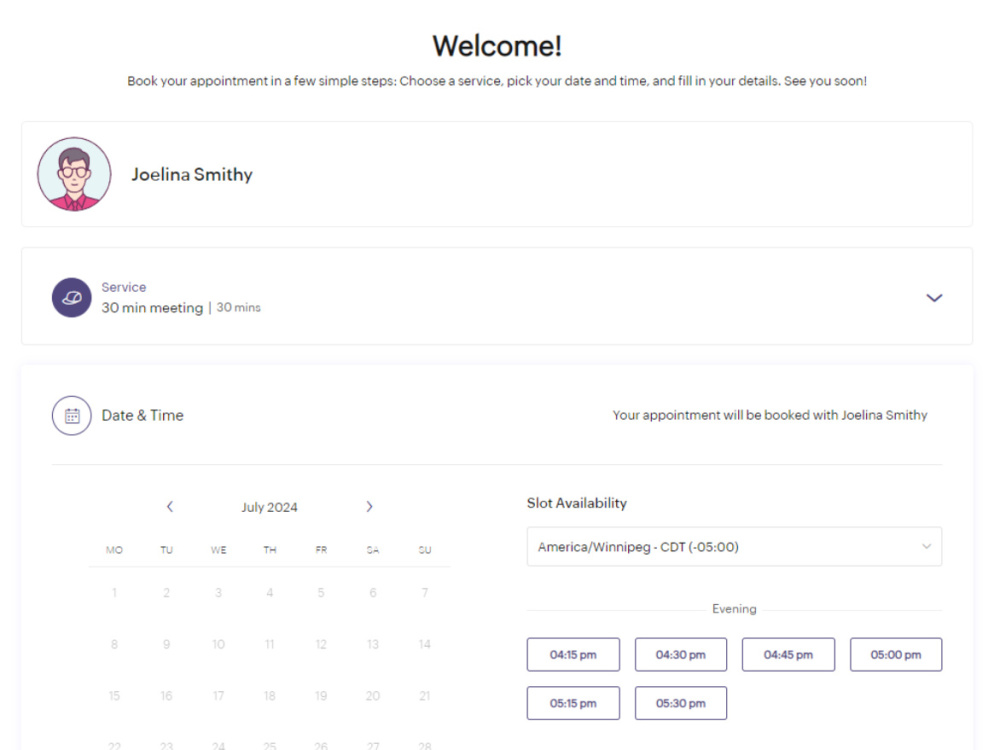1000x750 pixels.
Task: Select the 04:15 pm slot
Action: click(x=573, y=654)
